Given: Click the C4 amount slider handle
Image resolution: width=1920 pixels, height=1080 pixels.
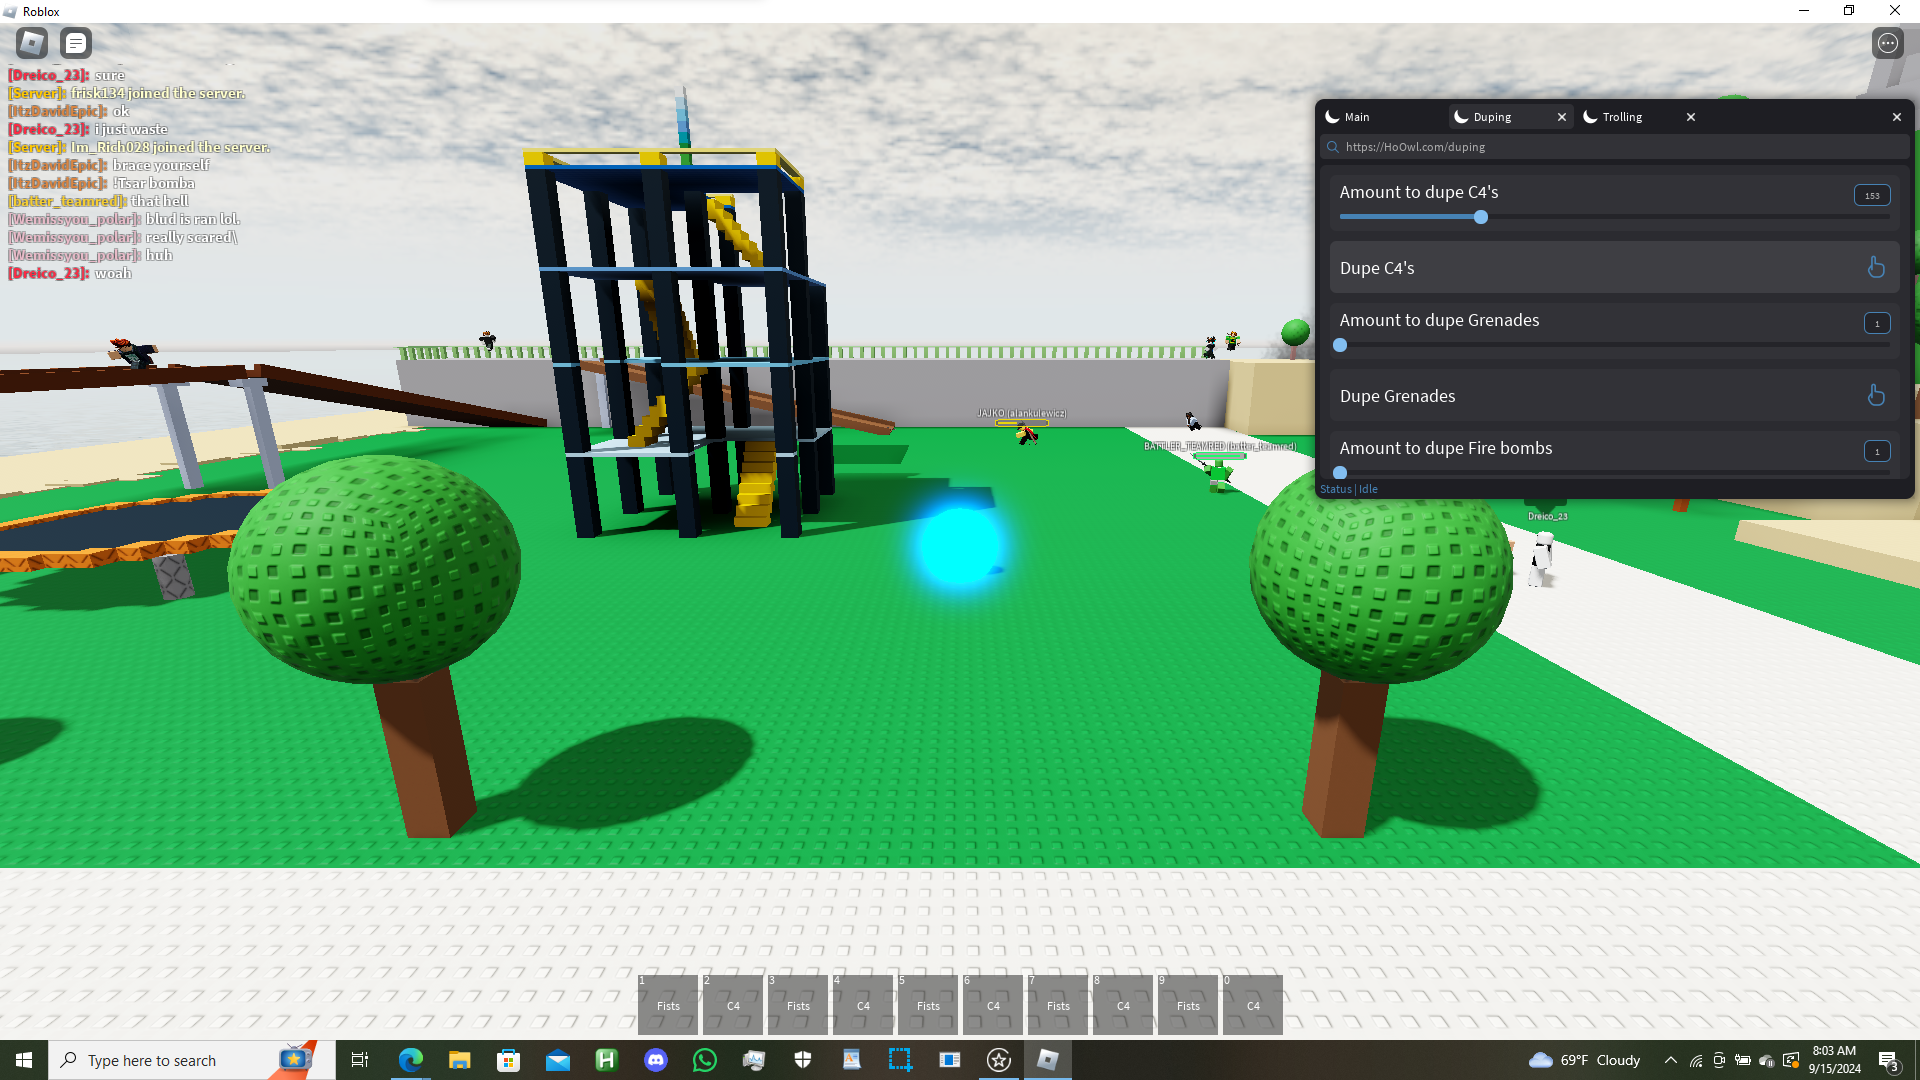Looking at the screenshot, I should (1480, 217).
